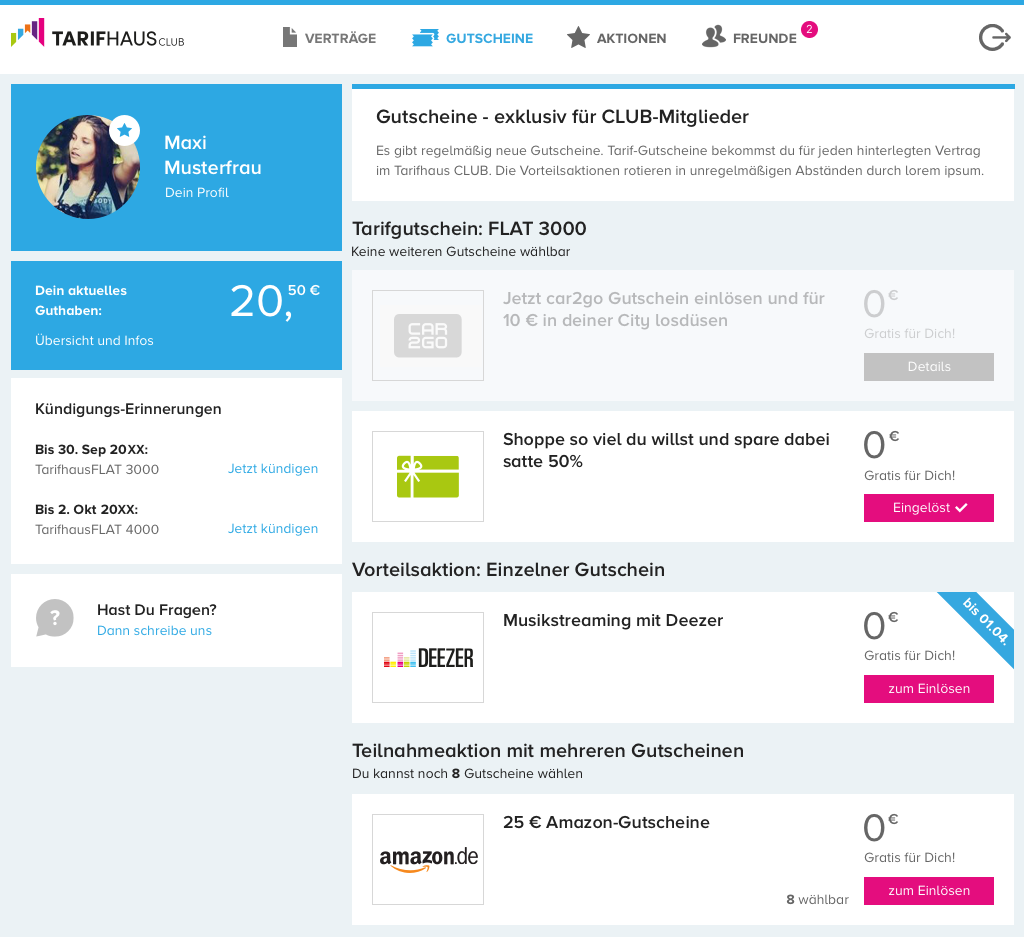Cancel the TarifhausFLAT 4000 contract
This screenshot has height=937, width=1024.
coord(273,529)
